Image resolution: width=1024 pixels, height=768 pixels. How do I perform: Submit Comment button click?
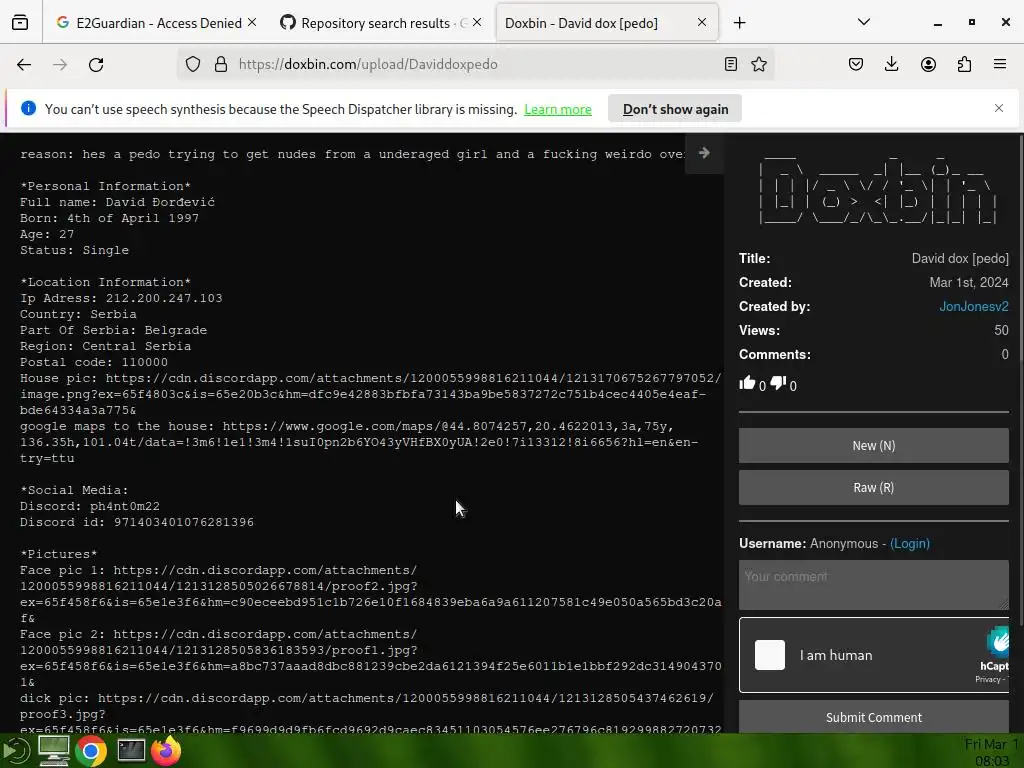[x=873, y=717]
